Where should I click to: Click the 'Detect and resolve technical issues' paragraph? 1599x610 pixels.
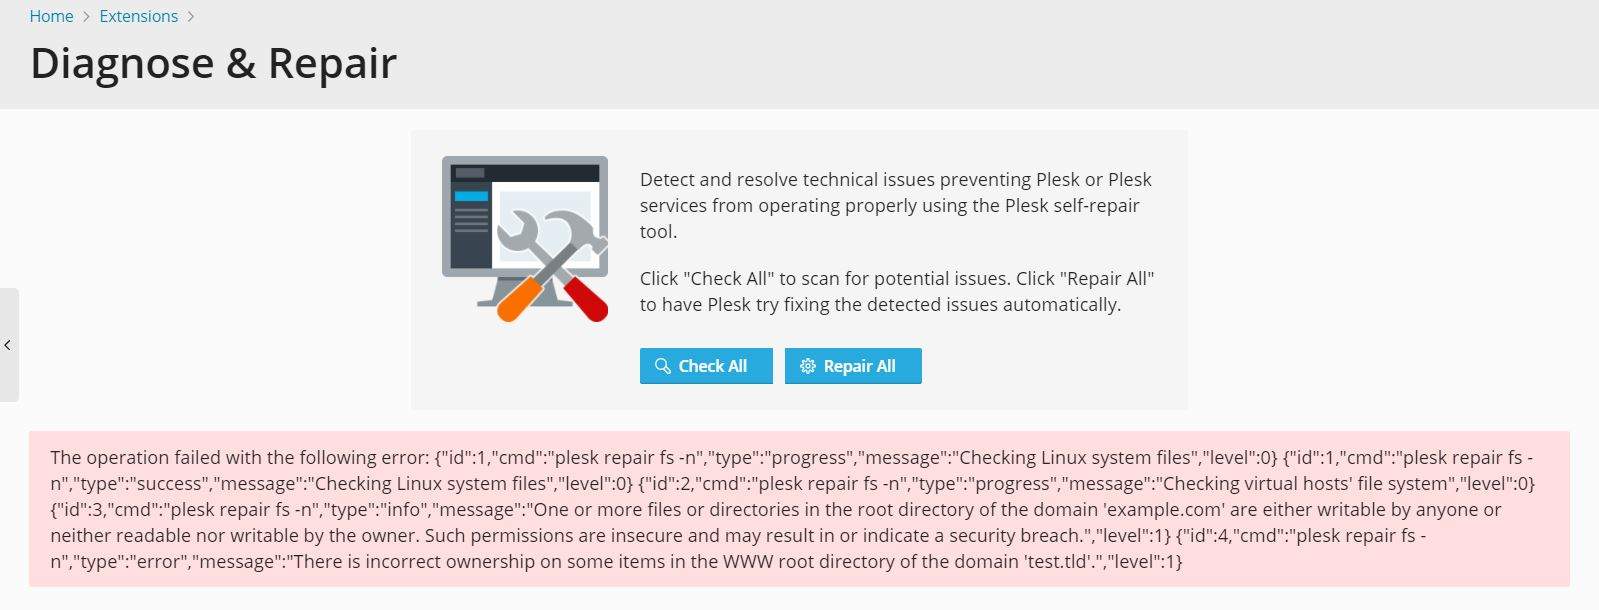pyautogui.click(x=896, y=205)
